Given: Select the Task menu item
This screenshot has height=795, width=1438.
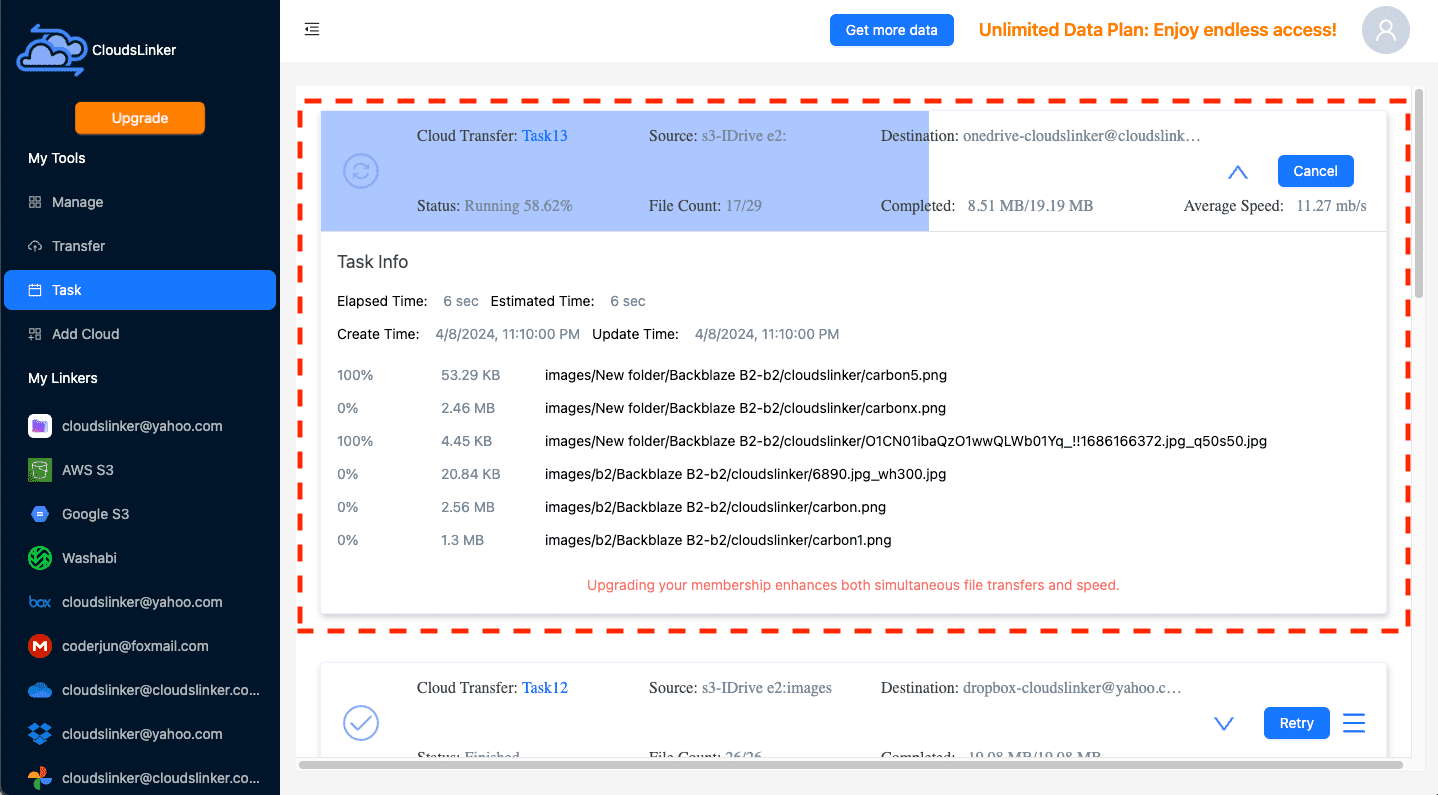Looking at the screenshot, I should 140,290.
